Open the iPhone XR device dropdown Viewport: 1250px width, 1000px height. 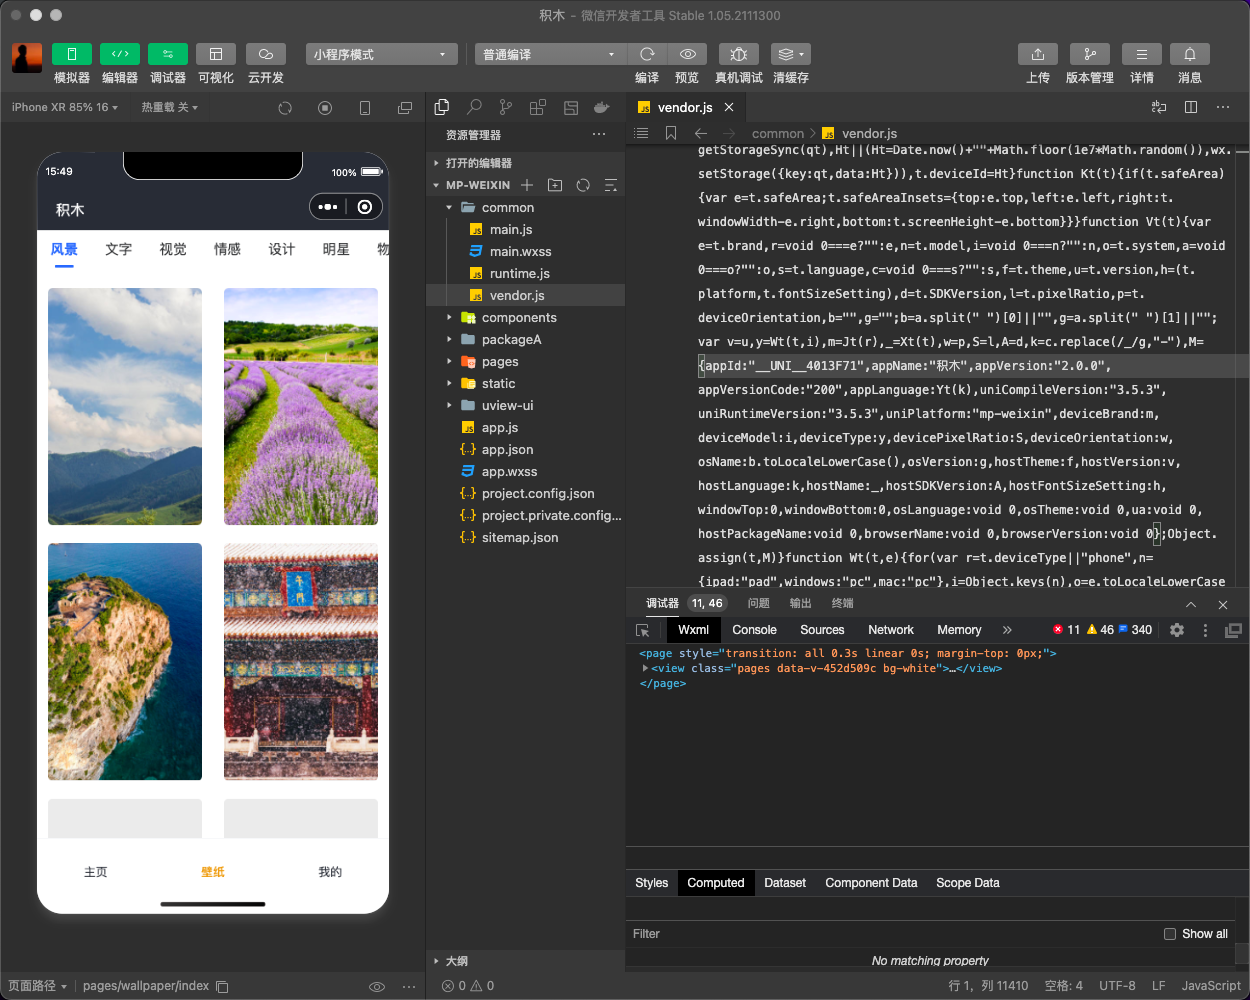pyautogui.click(x=65, y=107)
